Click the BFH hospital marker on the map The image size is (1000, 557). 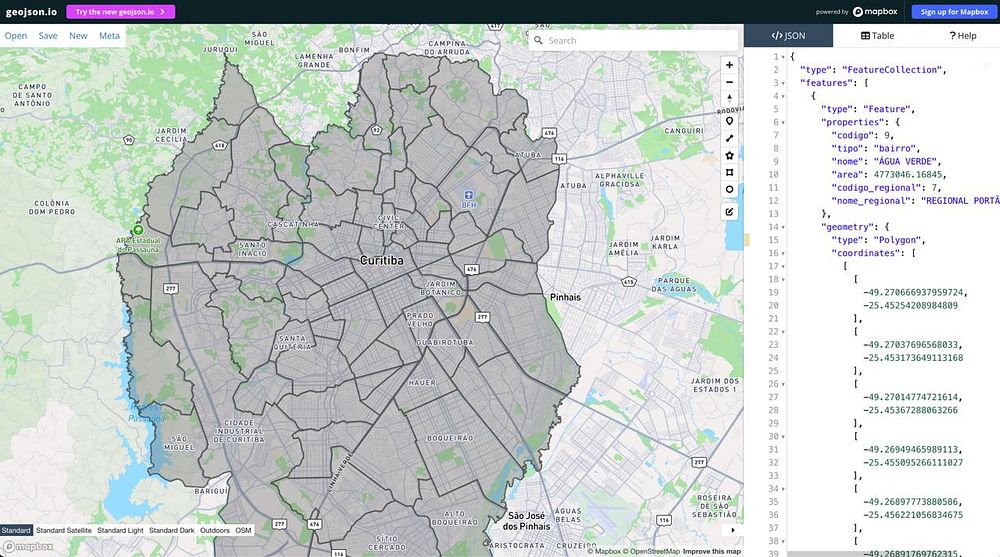[469, 195]
